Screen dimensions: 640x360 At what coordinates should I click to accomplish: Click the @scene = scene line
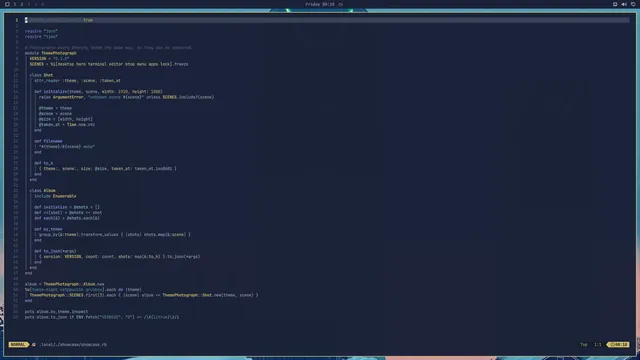pos(55,113)
